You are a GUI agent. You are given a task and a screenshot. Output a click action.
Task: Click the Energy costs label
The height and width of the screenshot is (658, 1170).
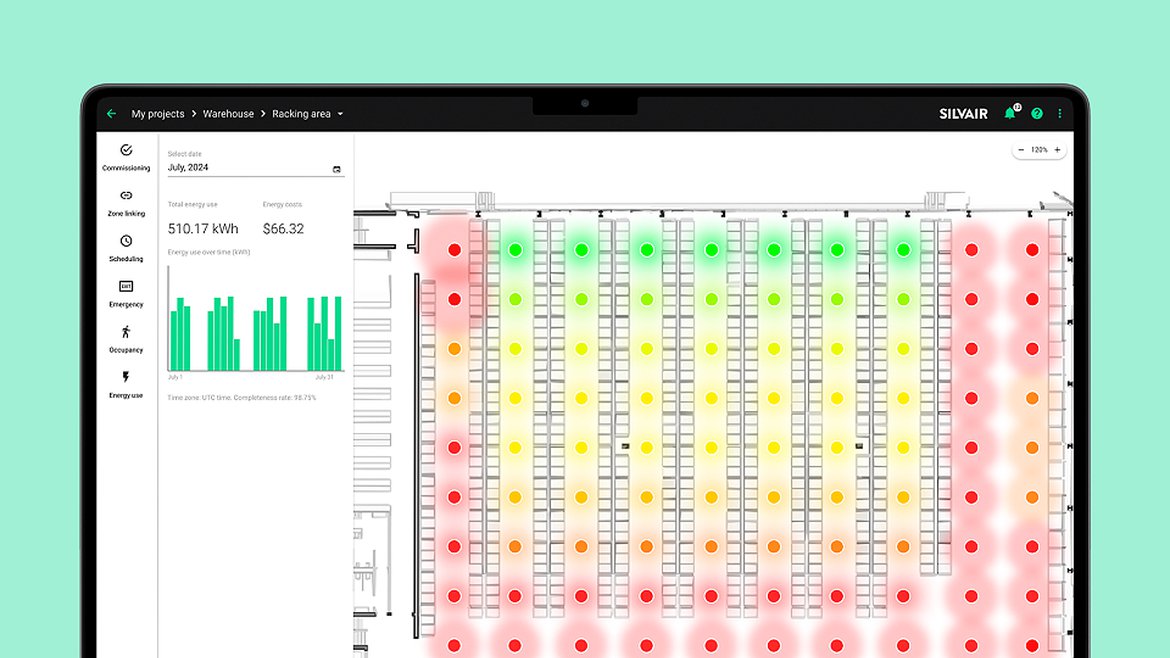point(282,204)
